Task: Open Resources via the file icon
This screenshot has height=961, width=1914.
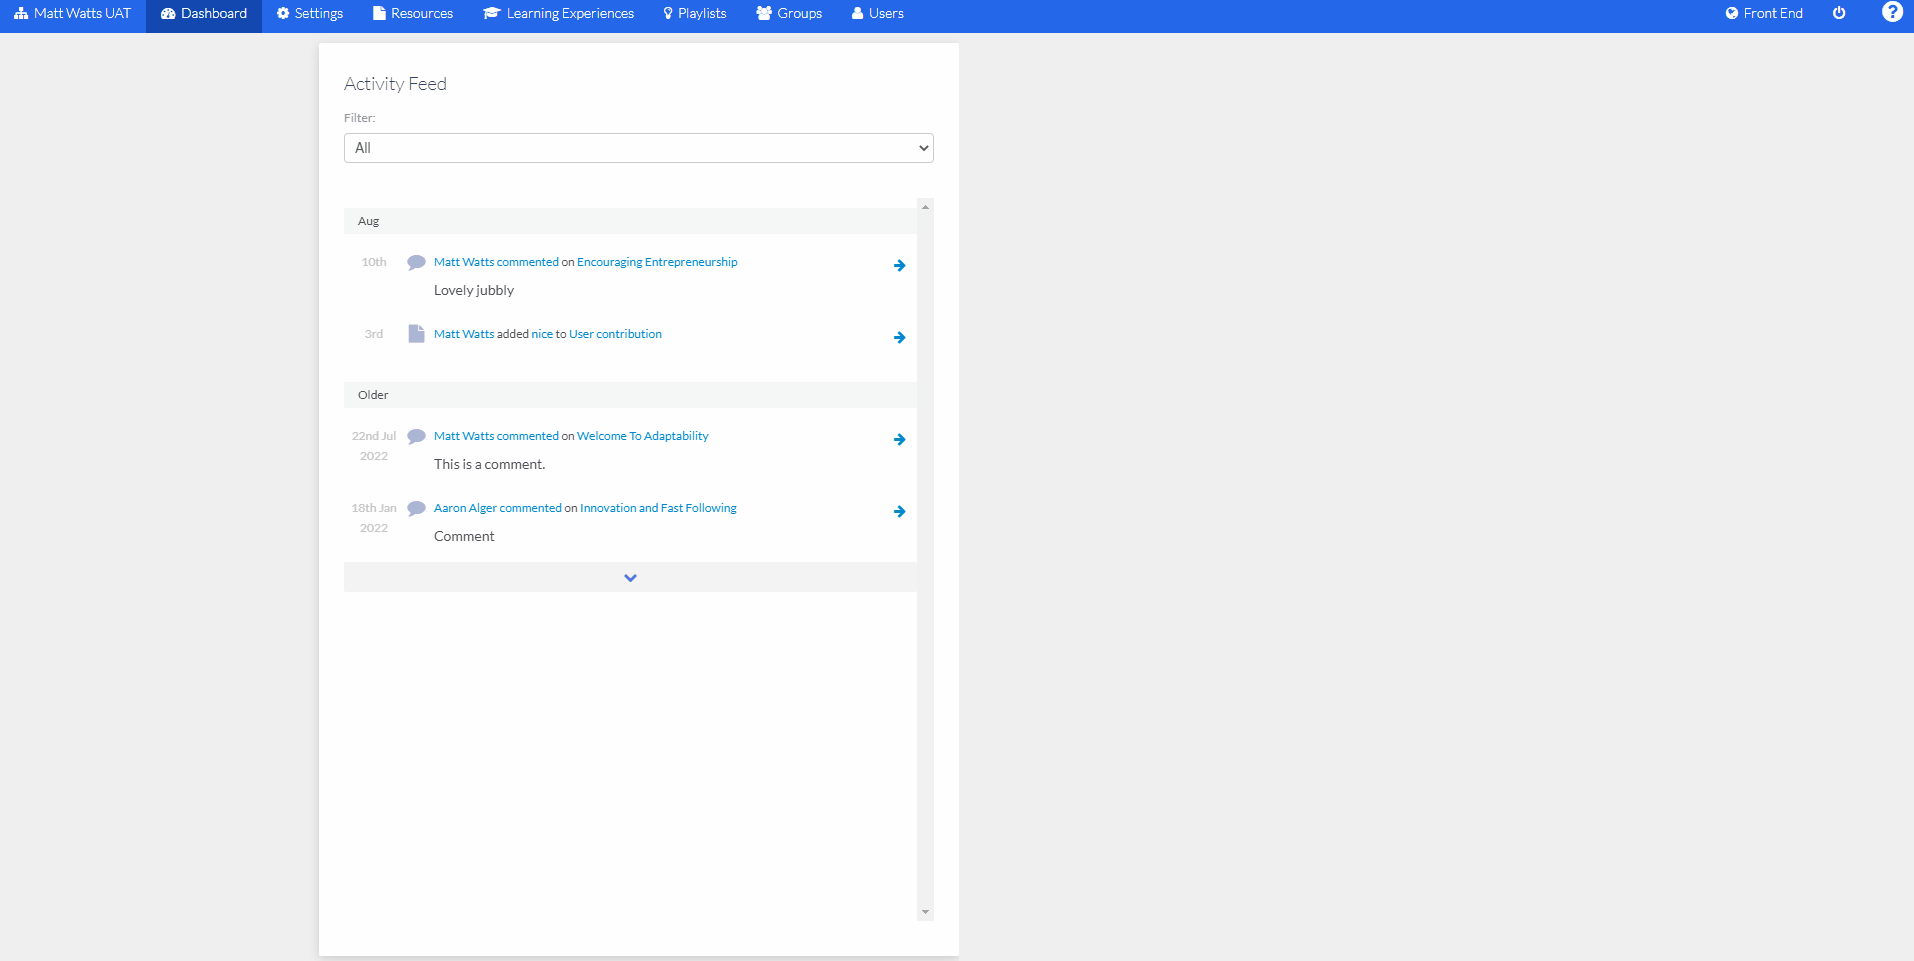Action: 377,13
